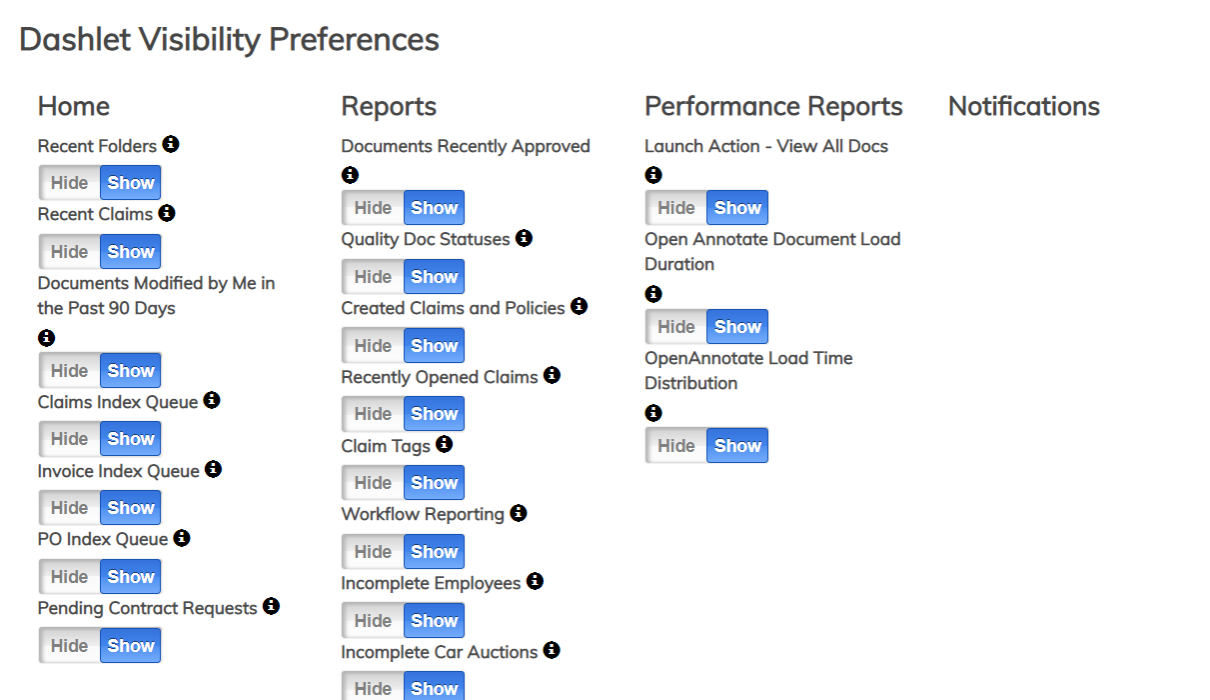Click the Invoice Index Queue info icon
This screenshot has width=1210, height=700.
point(213,469)
